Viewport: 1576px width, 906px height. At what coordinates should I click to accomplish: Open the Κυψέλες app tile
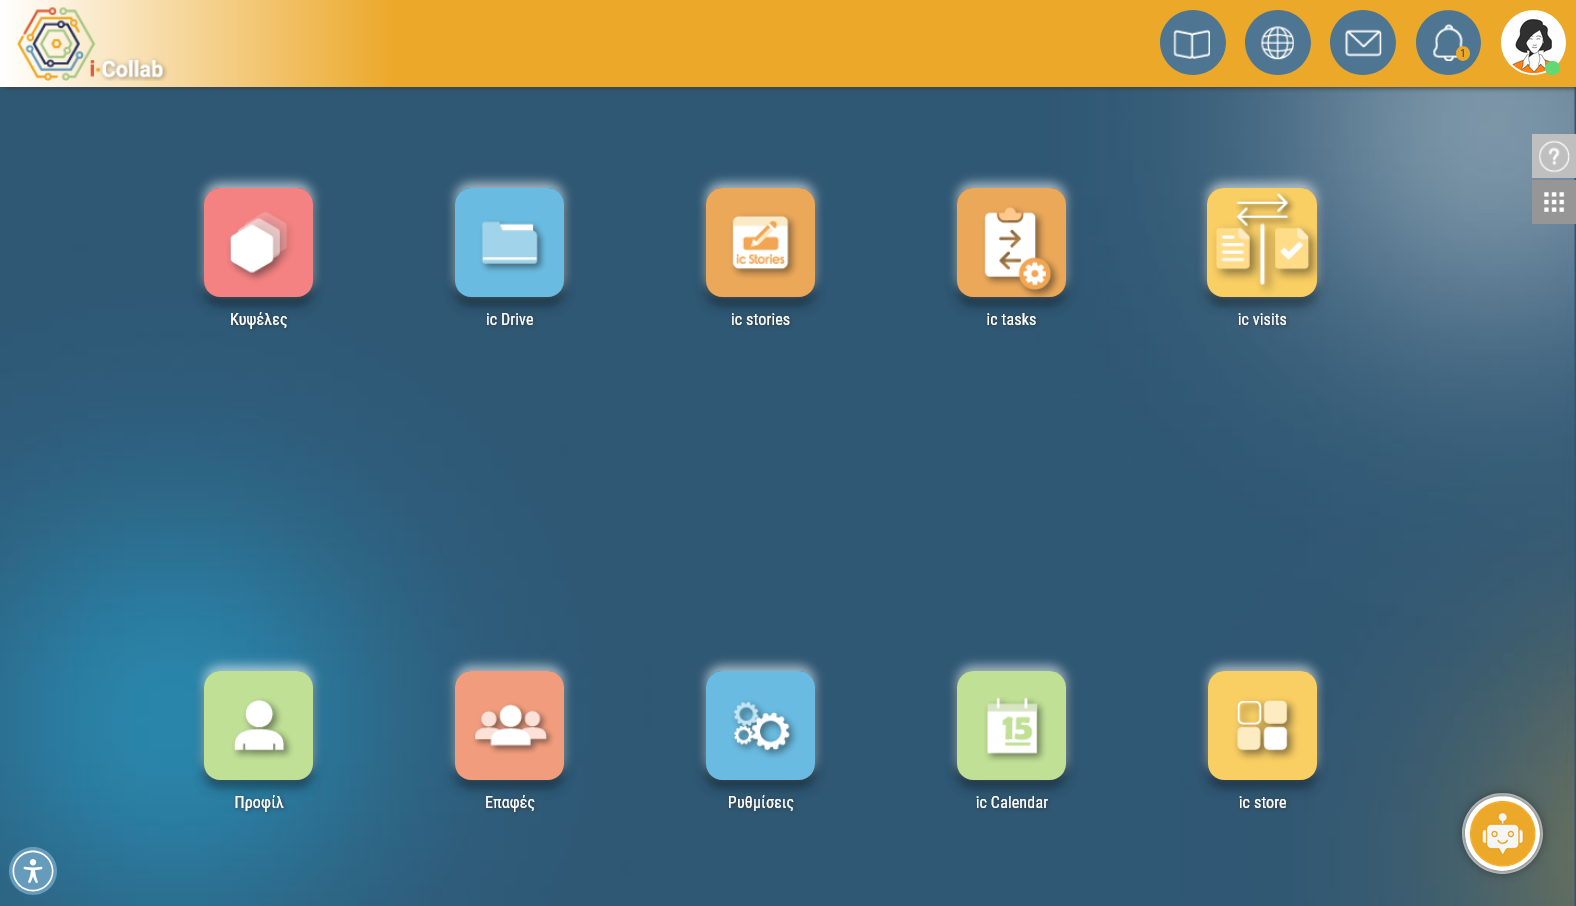[x=258, y=243]
